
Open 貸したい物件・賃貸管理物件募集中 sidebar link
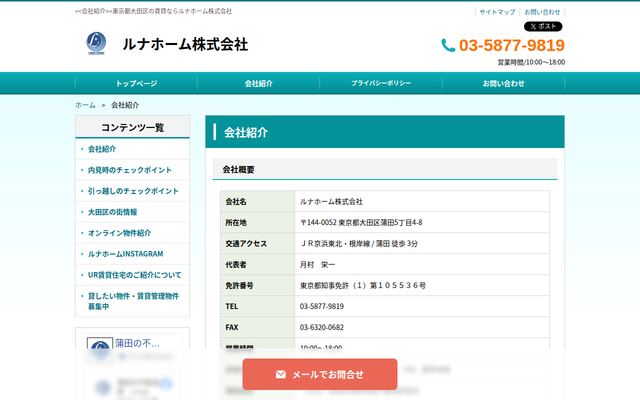(x=133, y=301)
